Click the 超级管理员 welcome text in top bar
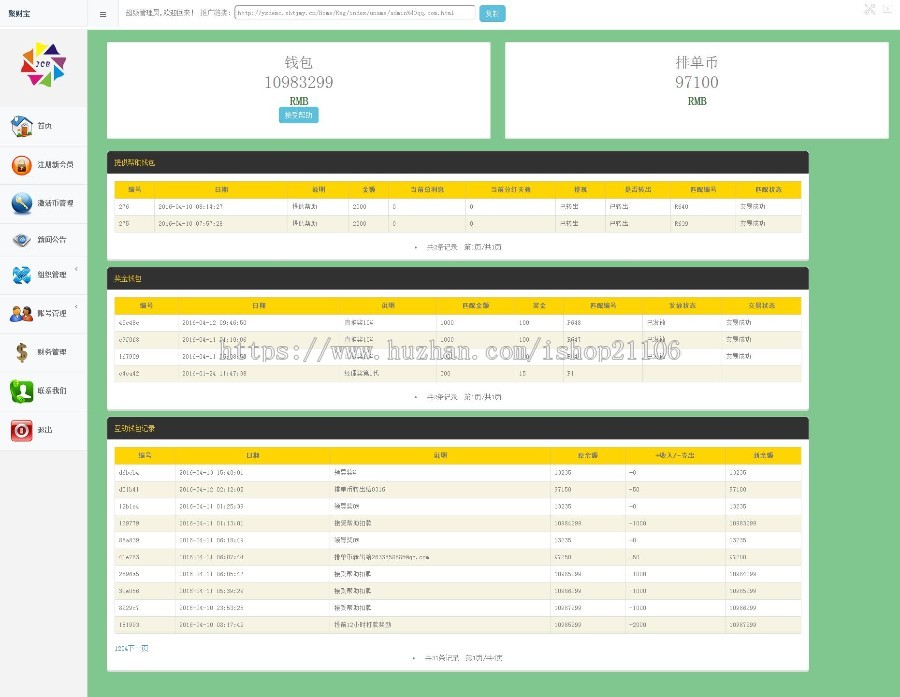Image resolution: width=900 pixels, height=697 pixels. click(160, 13)
